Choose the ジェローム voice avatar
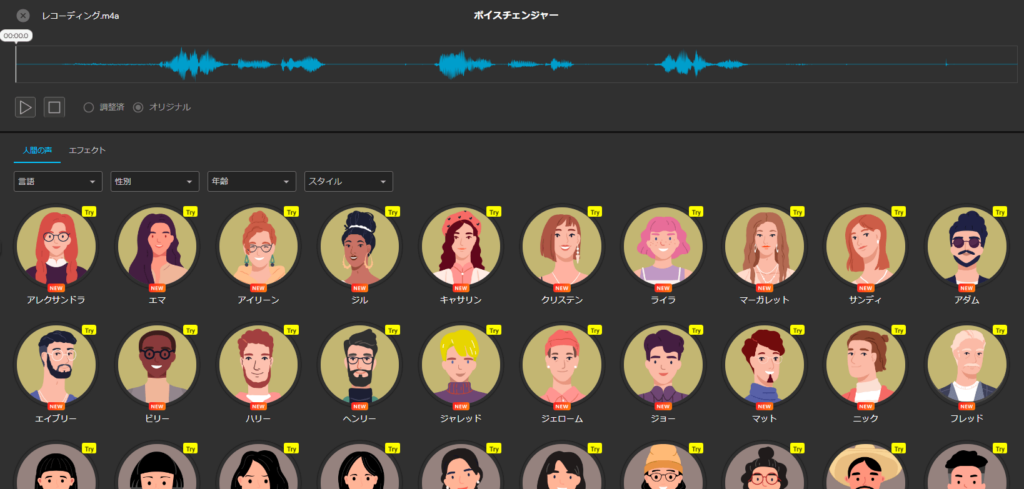 pyautogui.click(x=562, y=366)
